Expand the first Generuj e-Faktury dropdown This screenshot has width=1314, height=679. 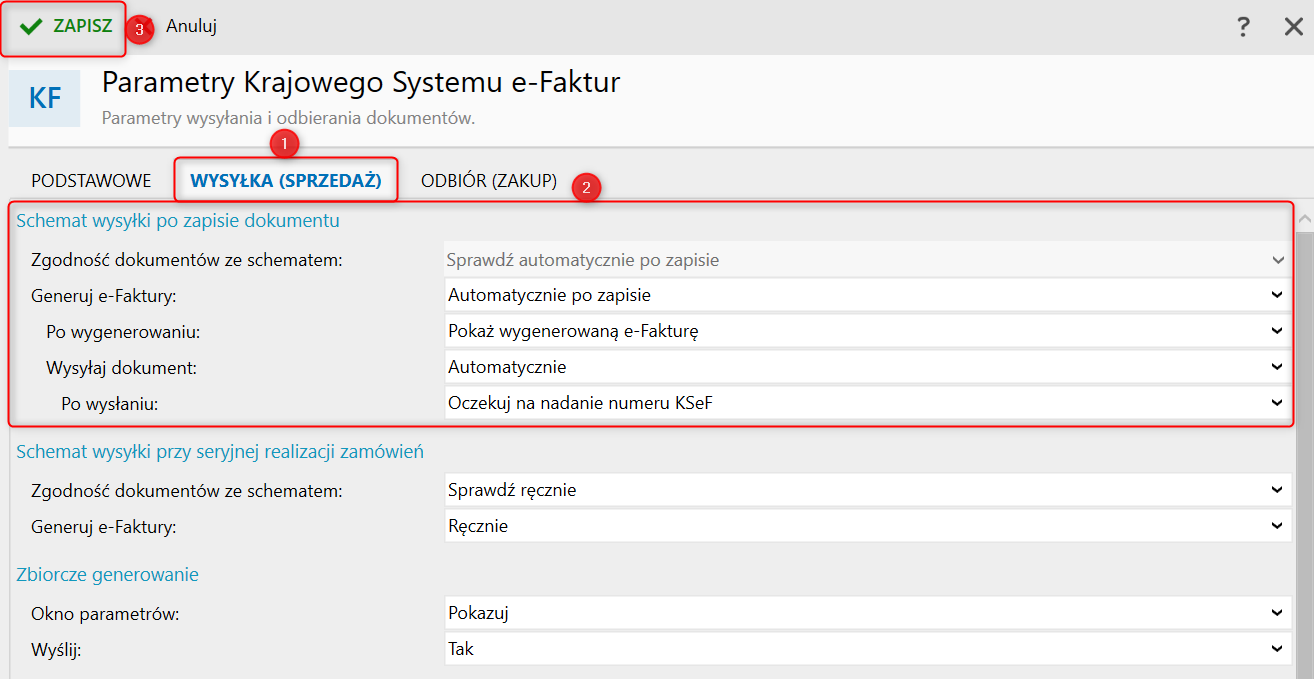tap(866, 295)
